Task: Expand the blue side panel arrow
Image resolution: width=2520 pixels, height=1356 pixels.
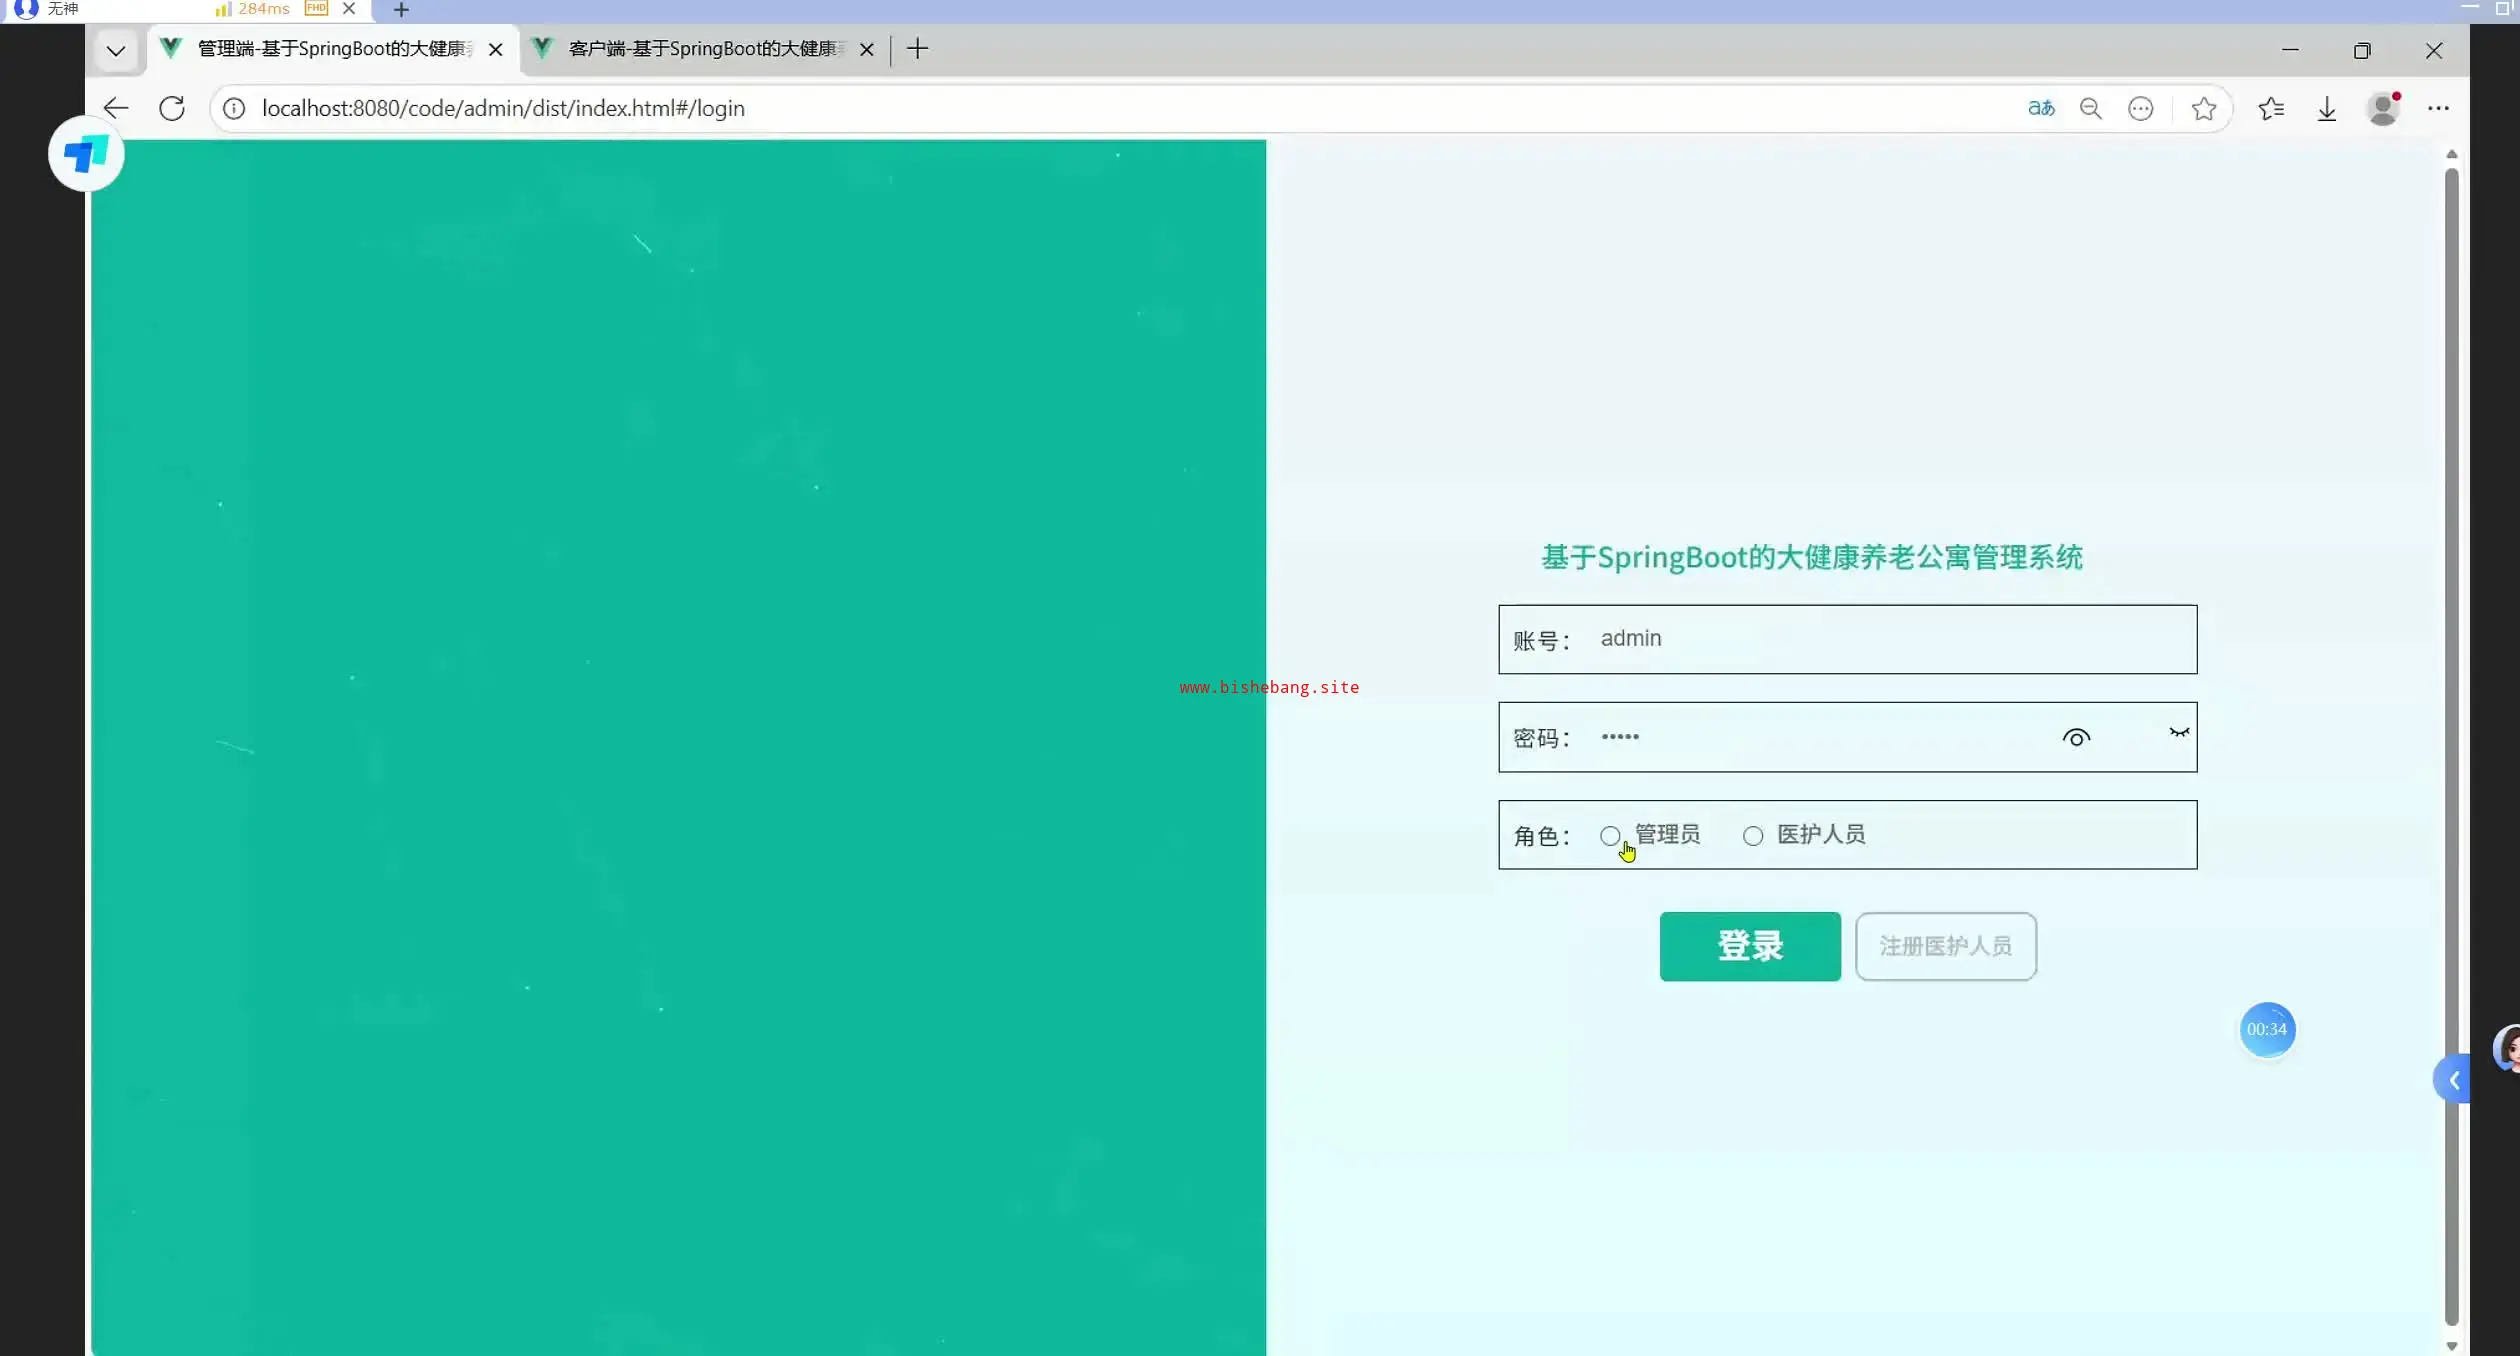Action: [x=2453, y=1080]
